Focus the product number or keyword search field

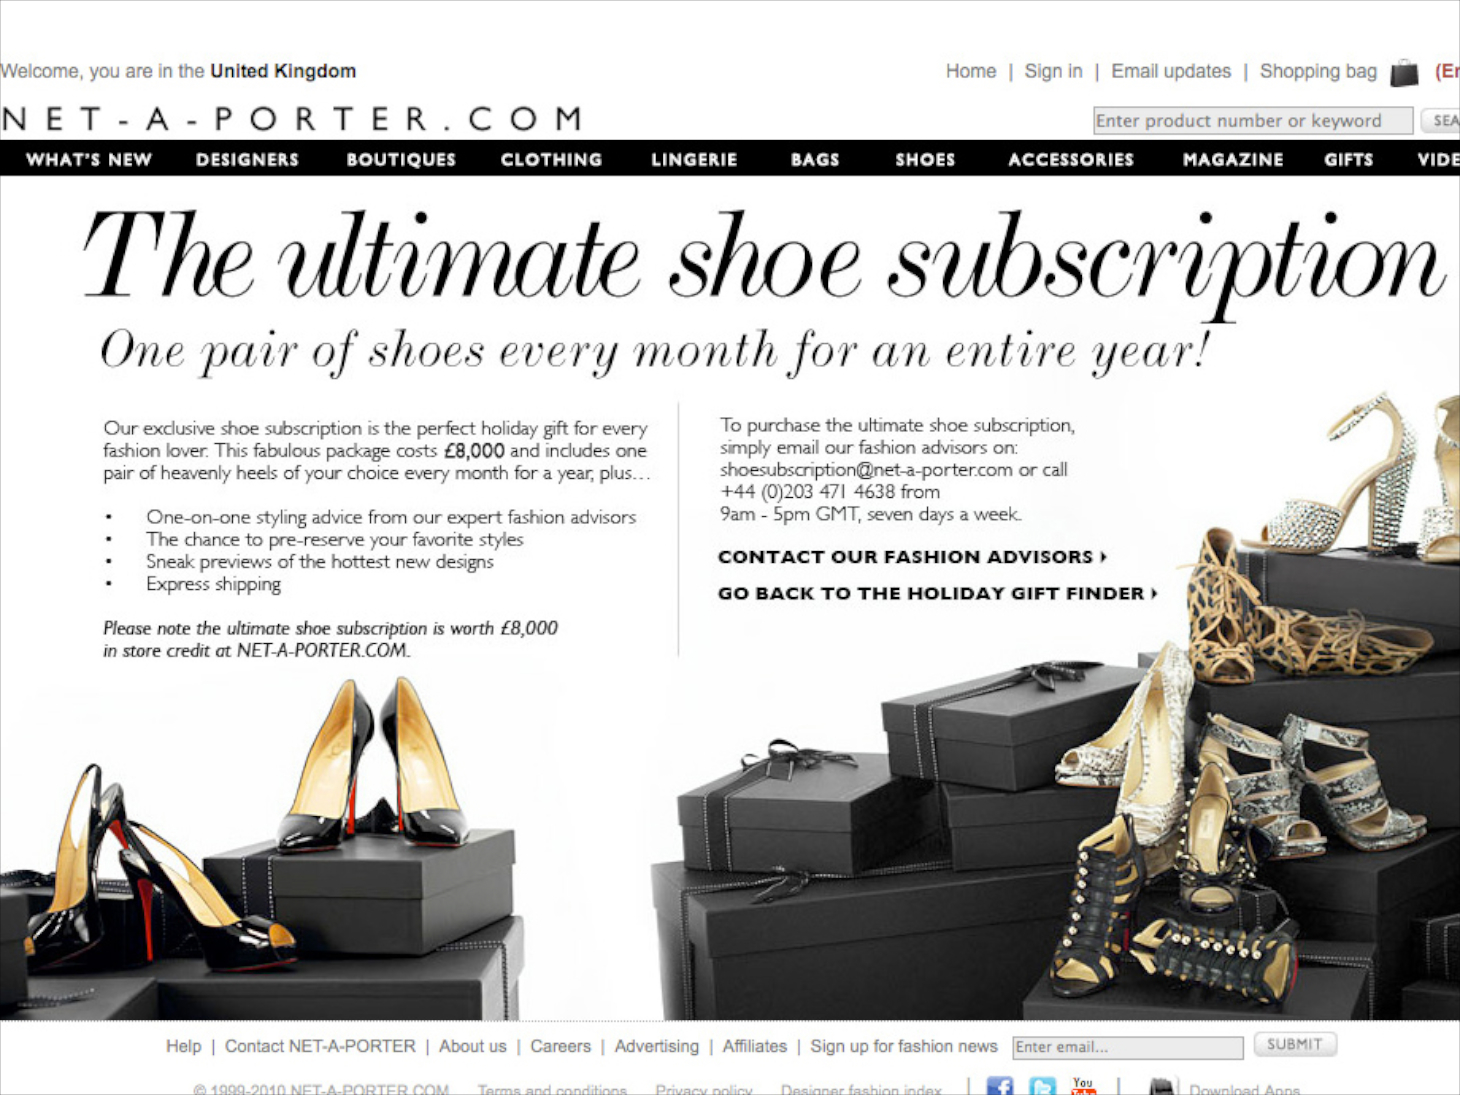click(x=1253, y=121)
